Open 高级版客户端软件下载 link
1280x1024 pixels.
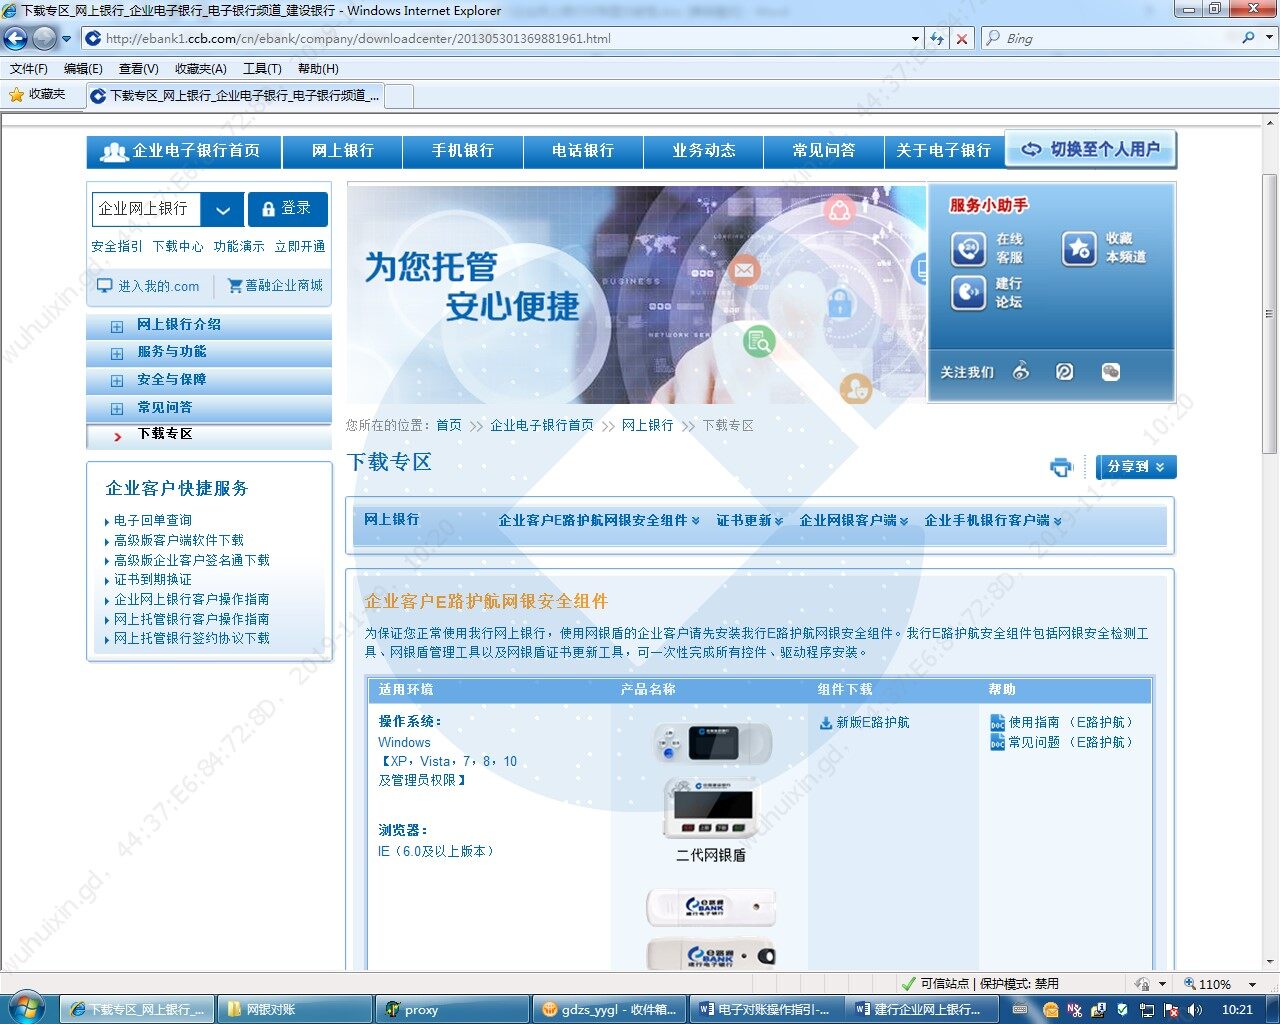click(x=179, y=540)
